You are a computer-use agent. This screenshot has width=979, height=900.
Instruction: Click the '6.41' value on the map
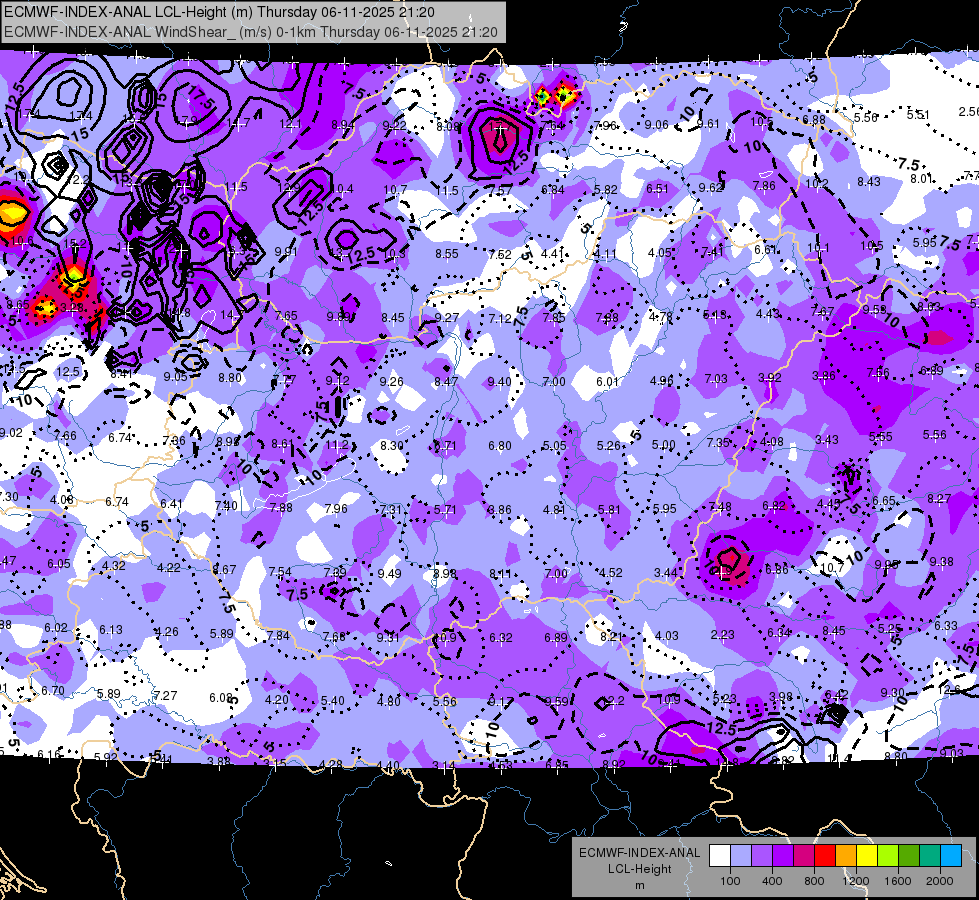point(171,504)
